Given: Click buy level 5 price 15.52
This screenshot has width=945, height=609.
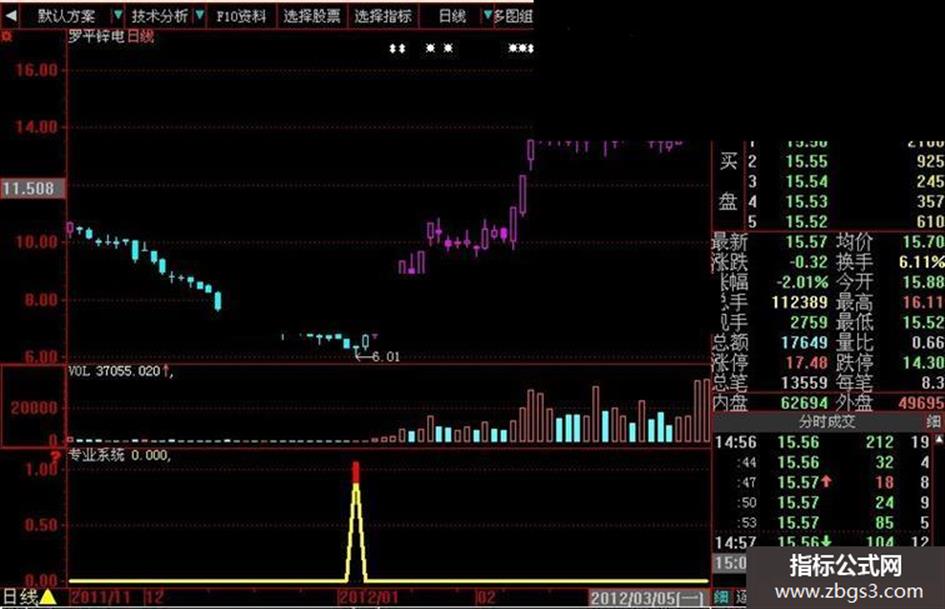Looking at the screenshot, I should [806, 222].
